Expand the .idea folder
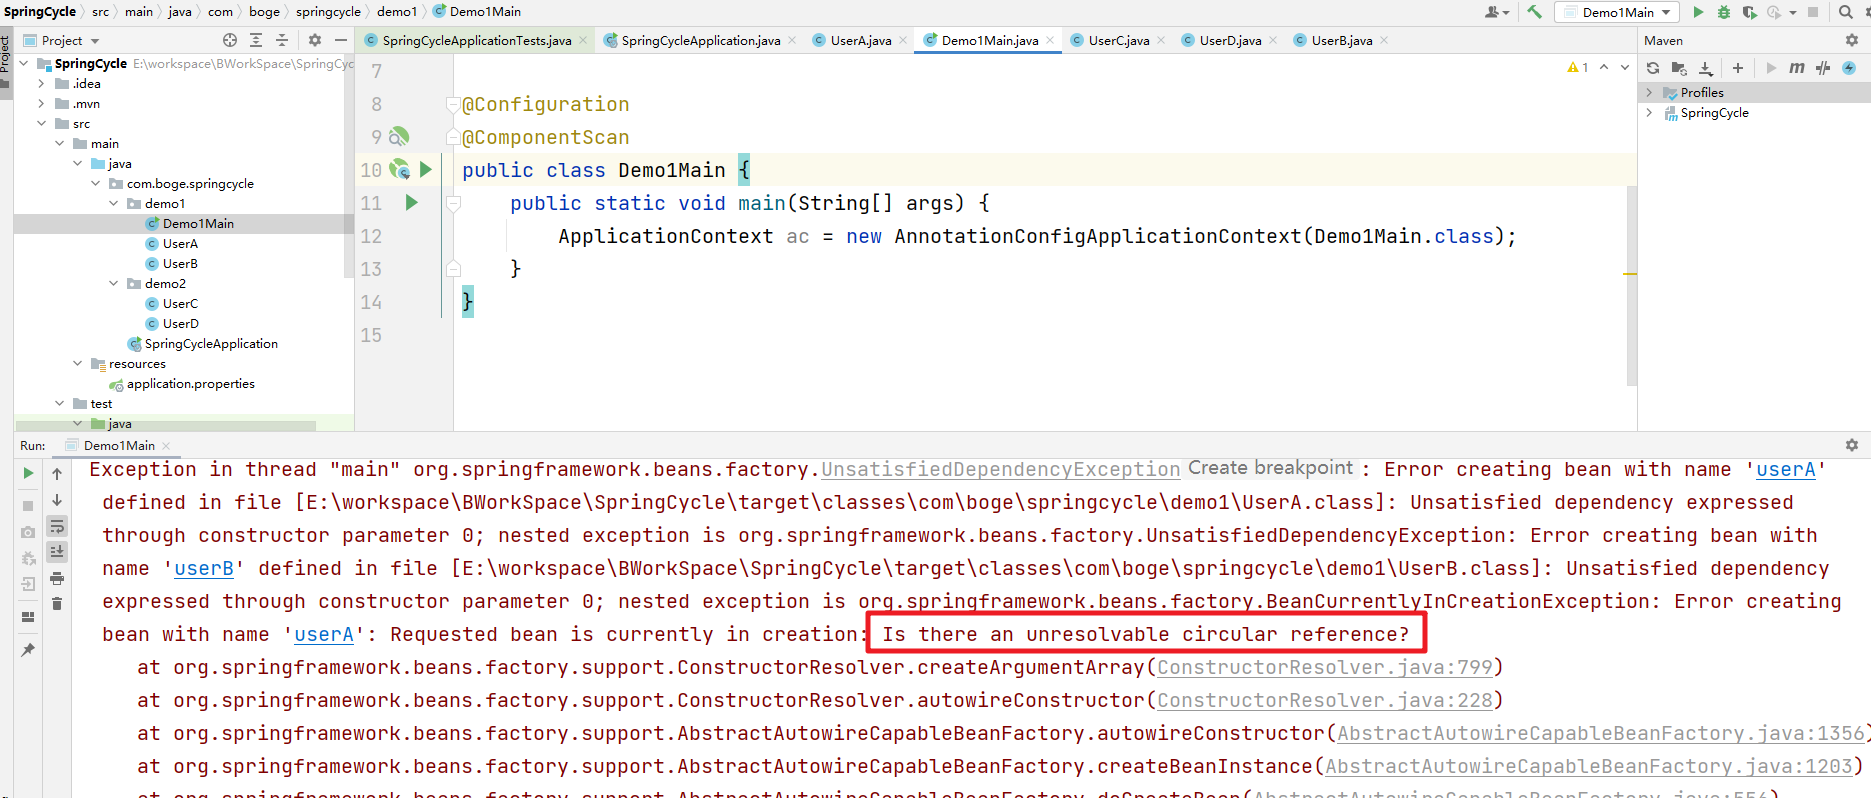Screen dimensions: 1871x798 point(41,83)
